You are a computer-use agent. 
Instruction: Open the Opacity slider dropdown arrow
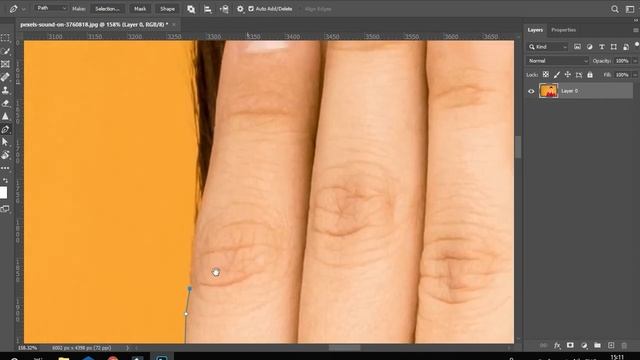click(x=635, y=61)
